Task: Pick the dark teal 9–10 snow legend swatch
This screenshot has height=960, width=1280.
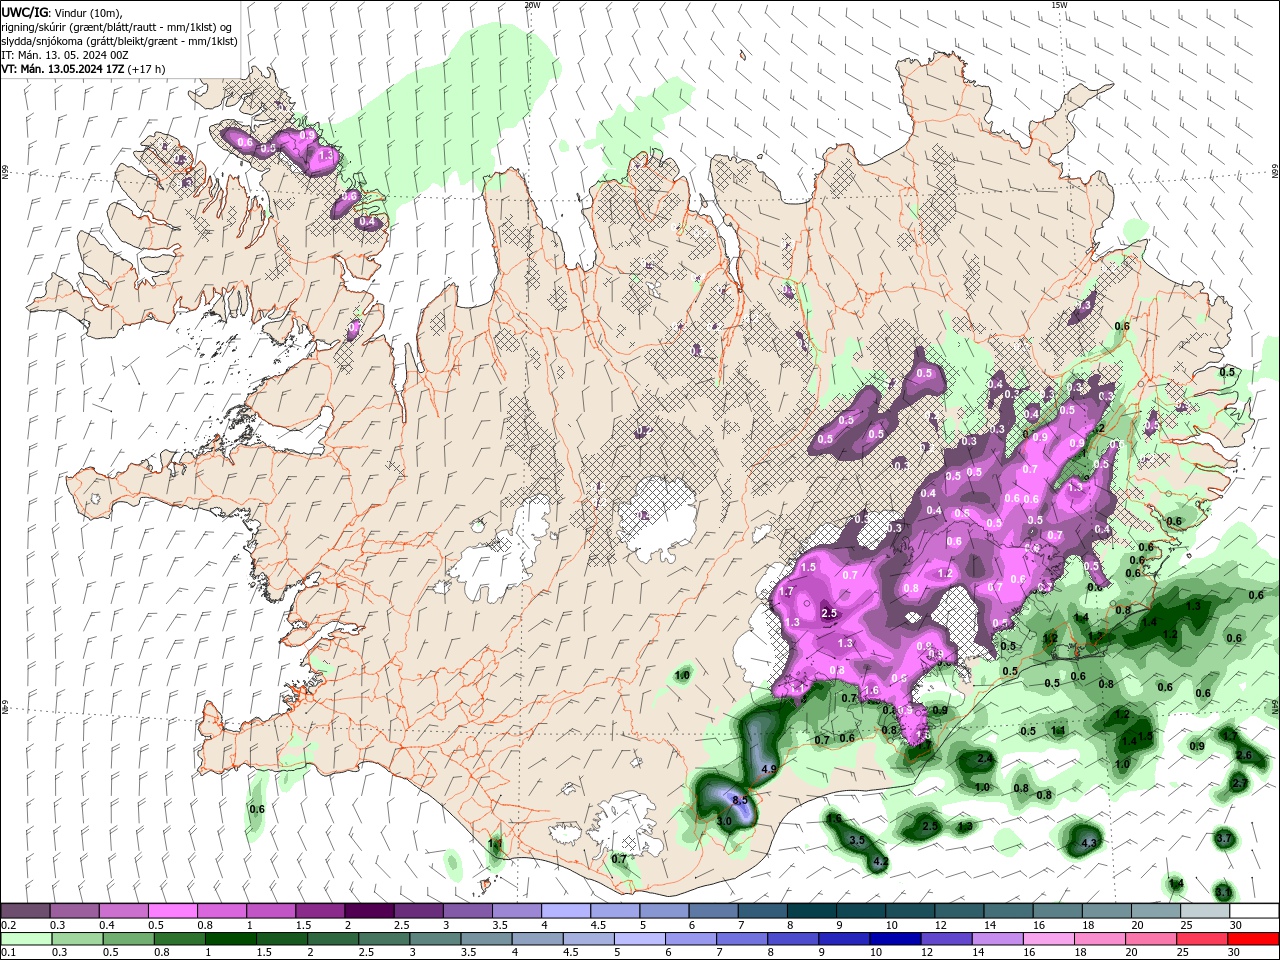Action: click(x=861, y=911)
